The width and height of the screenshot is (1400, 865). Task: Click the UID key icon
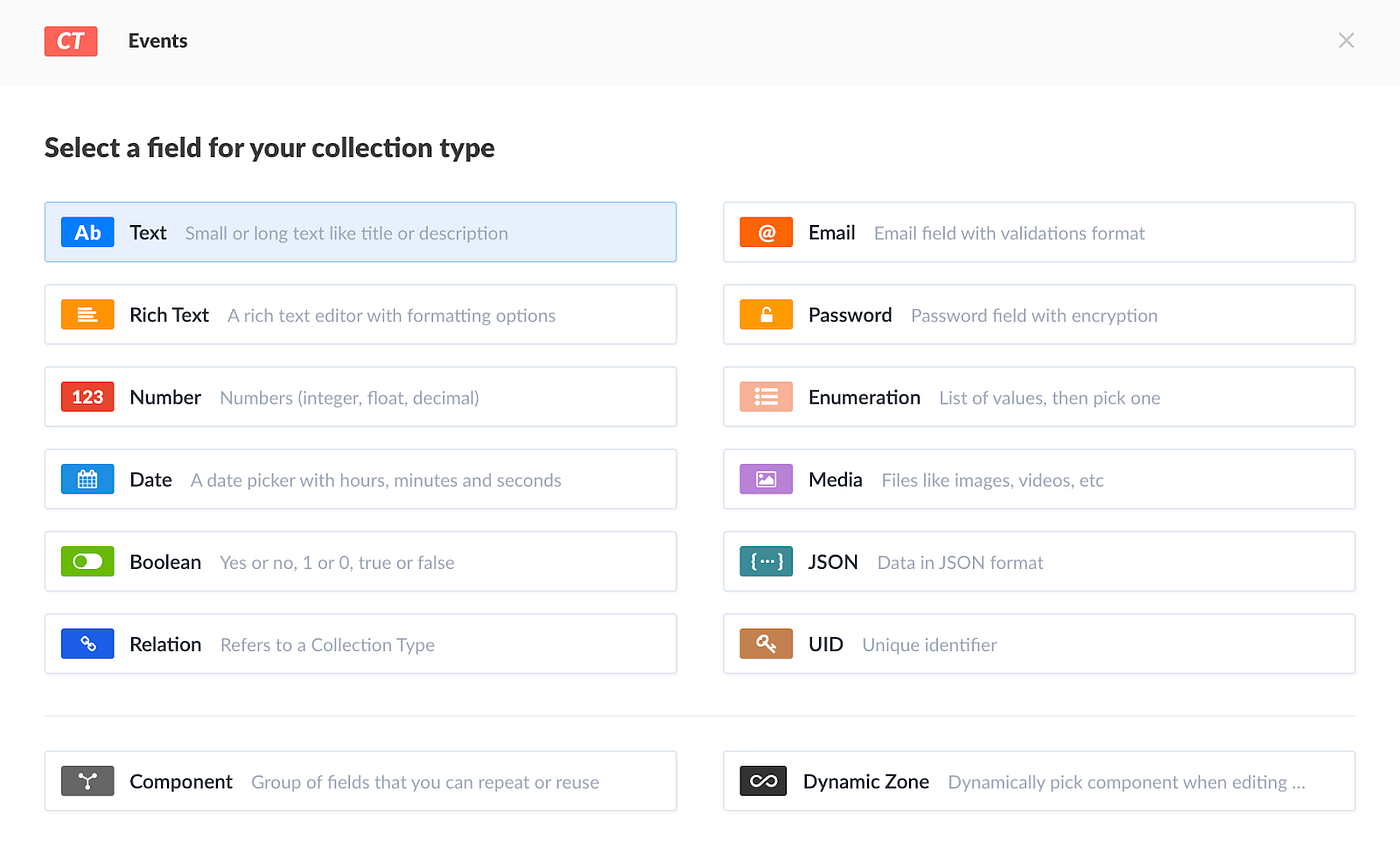point(766,643)
